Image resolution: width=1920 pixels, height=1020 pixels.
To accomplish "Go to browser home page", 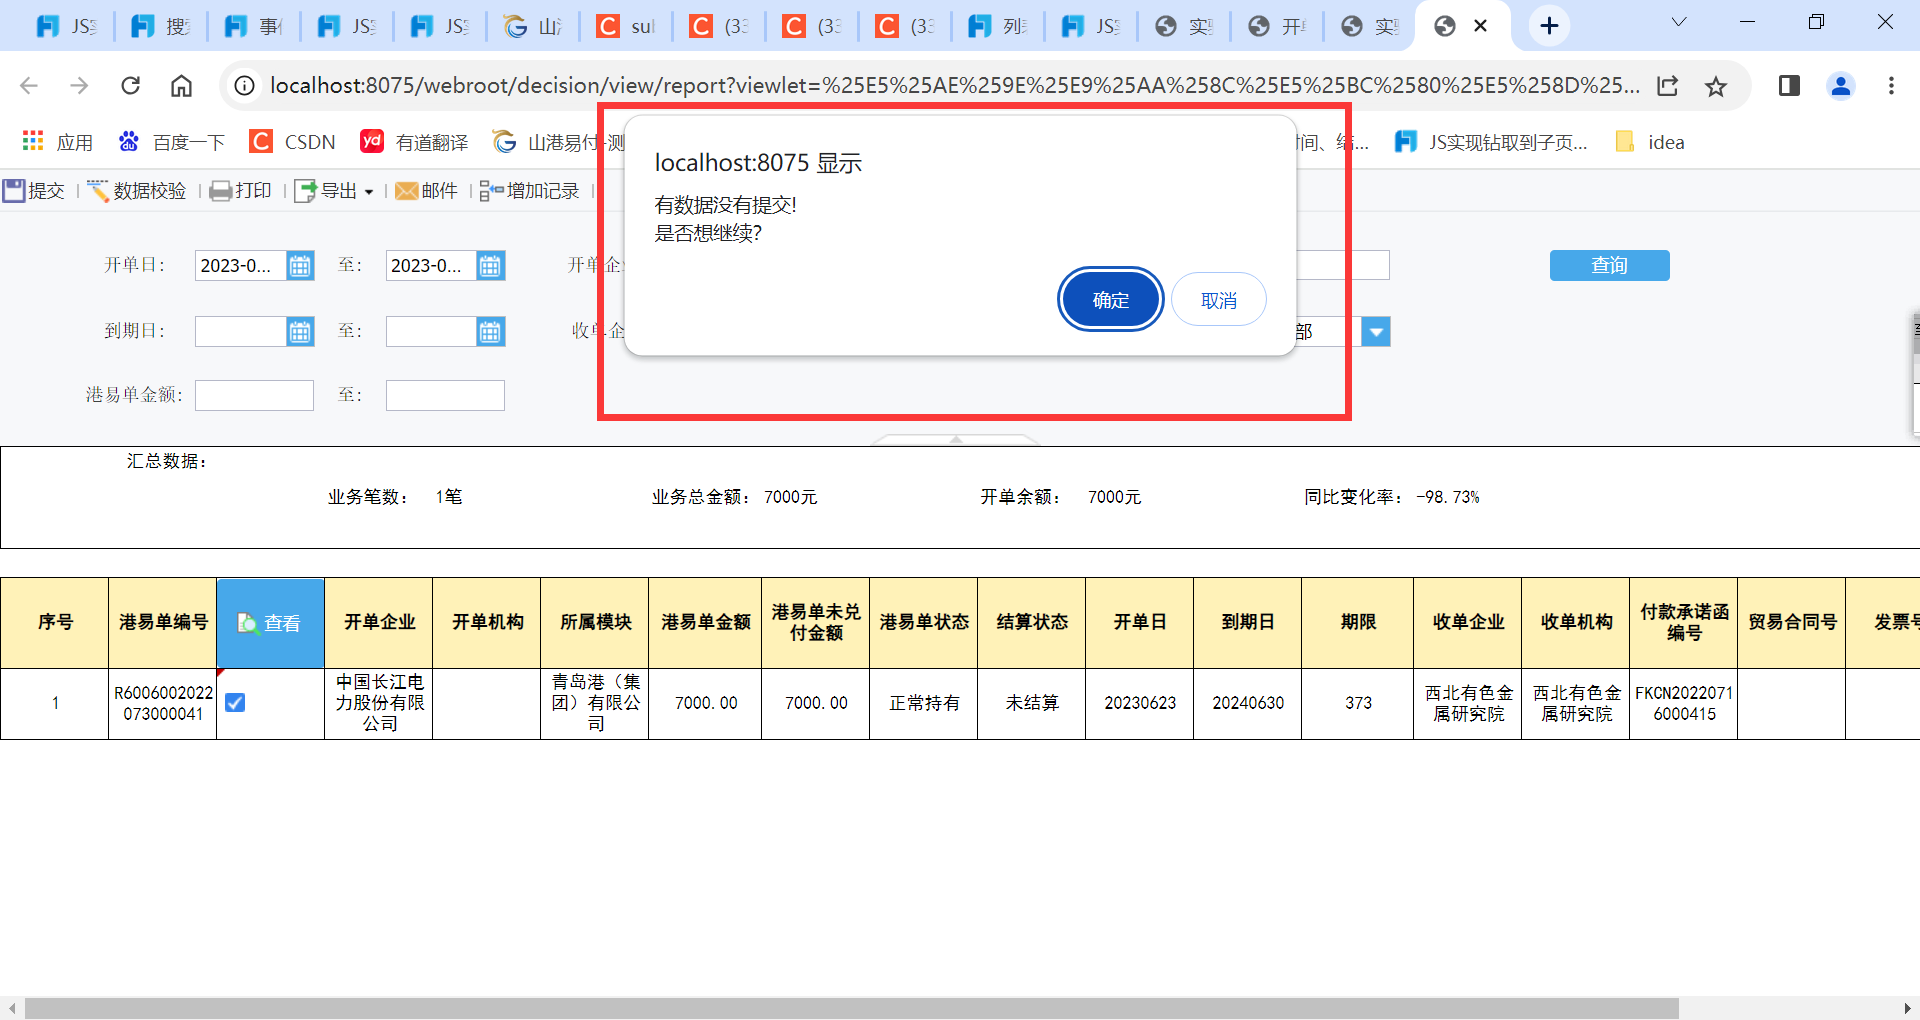I will [x=181, y=86].
